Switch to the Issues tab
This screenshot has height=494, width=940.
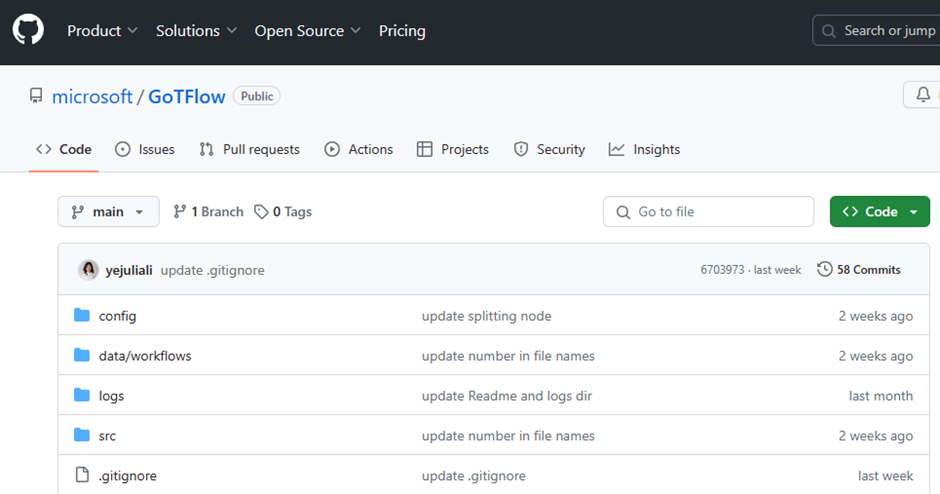(x=145, y=150)
